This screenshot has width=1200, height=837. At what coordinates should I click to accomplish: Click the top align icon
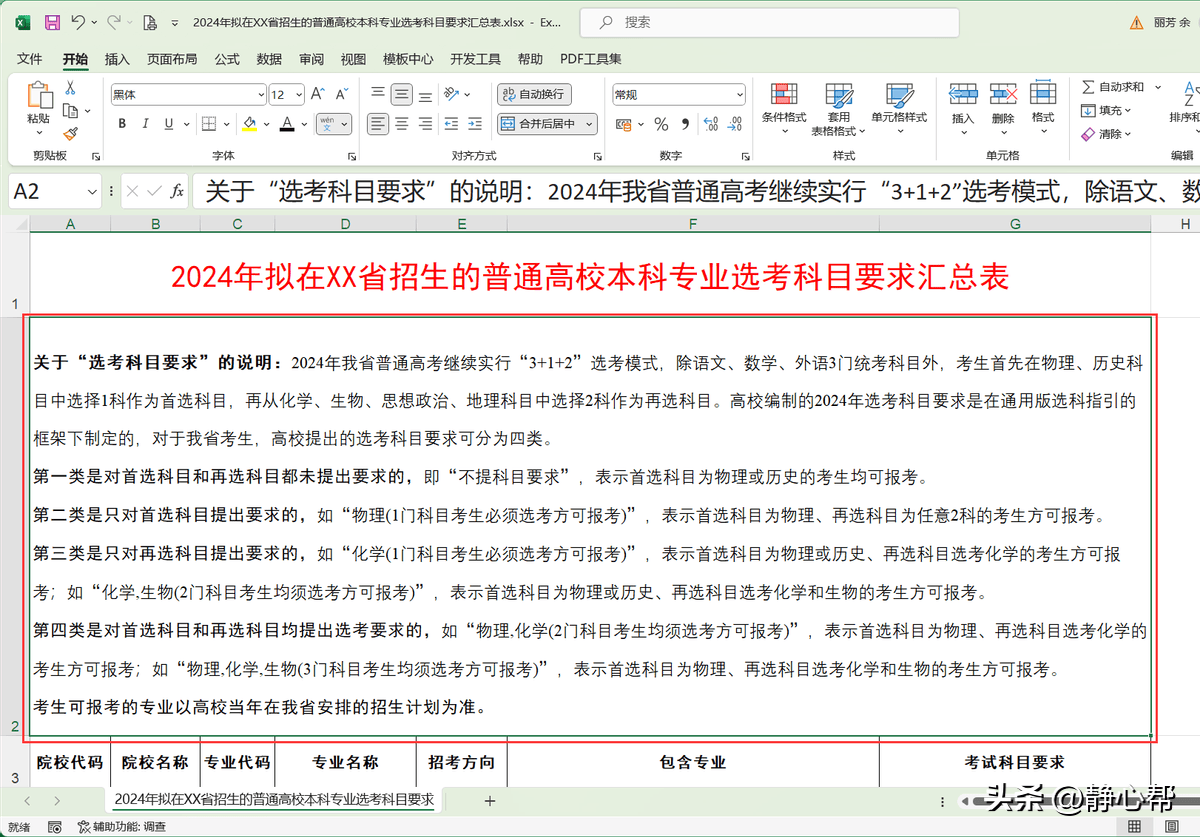pos(378,94)
